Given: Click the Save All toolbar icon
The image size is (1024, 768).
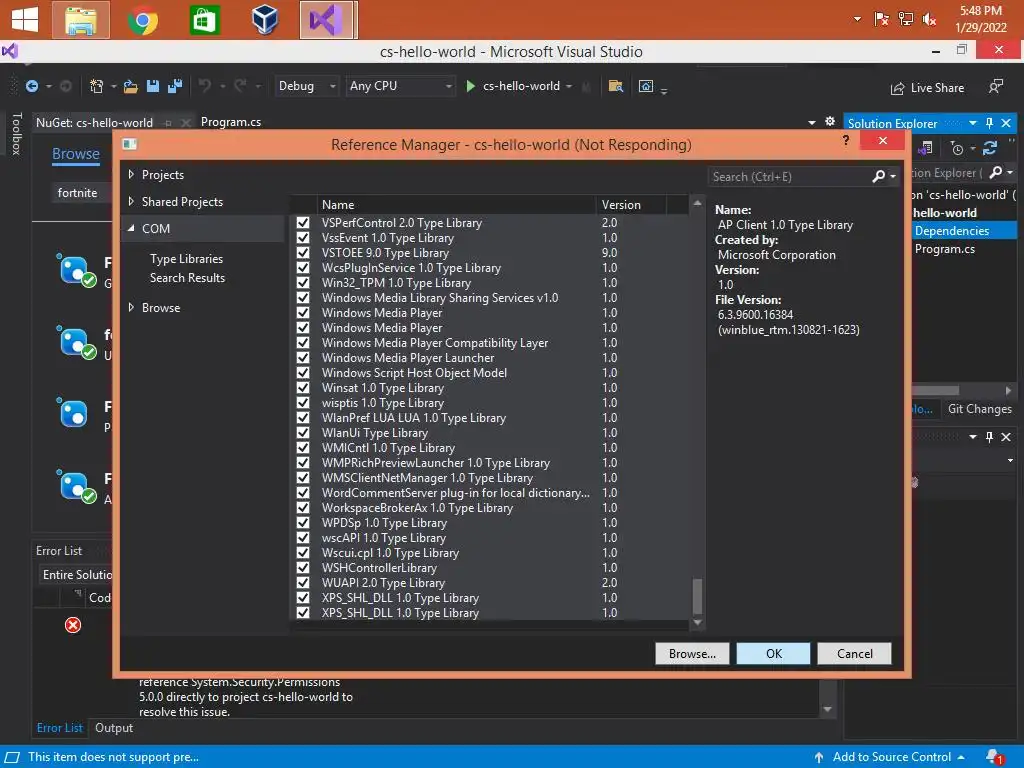Looking at the screenshot, I should [175, 86].
